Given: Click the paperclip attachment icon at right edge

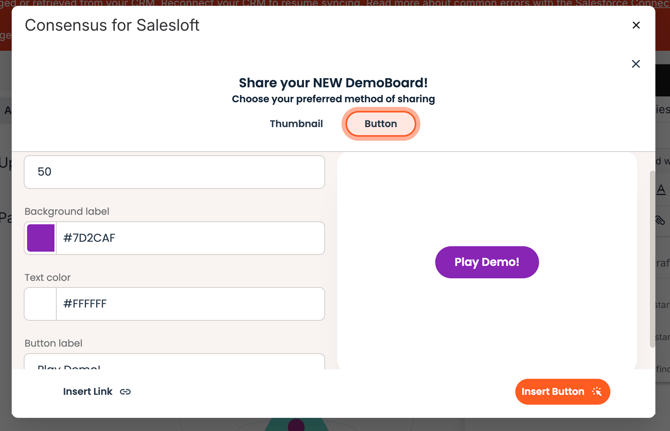Looking at the screenshot, I should 661,220.
